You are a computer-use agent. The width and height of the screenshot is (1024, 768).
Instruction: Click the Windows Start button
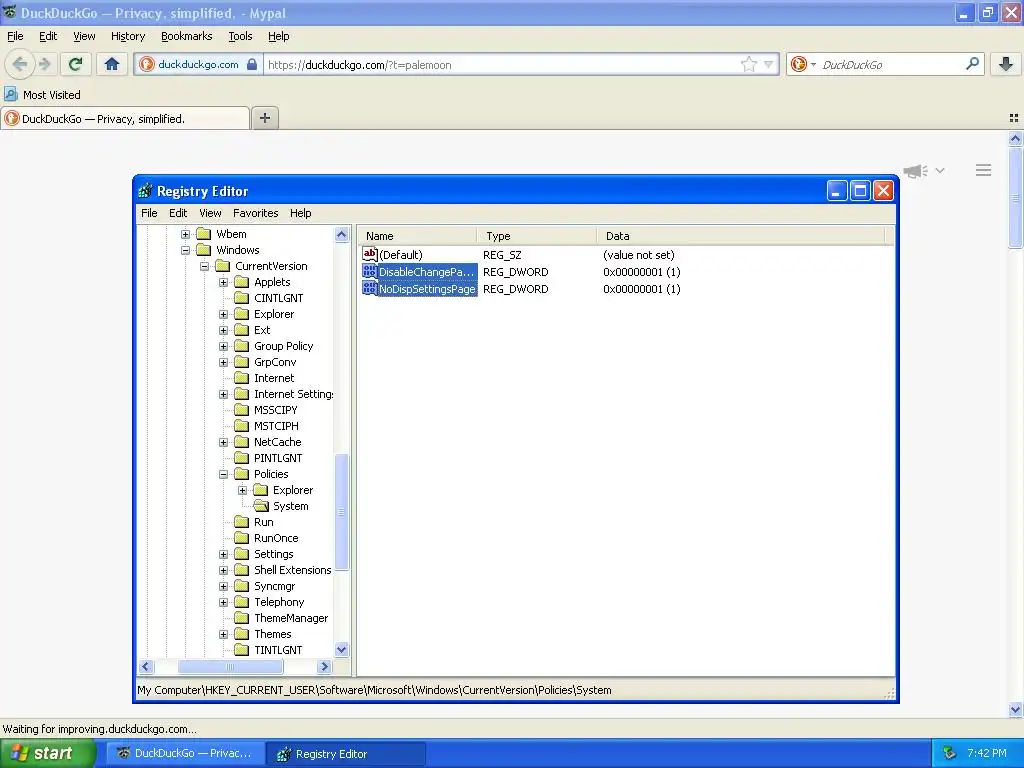pos(47,754)
